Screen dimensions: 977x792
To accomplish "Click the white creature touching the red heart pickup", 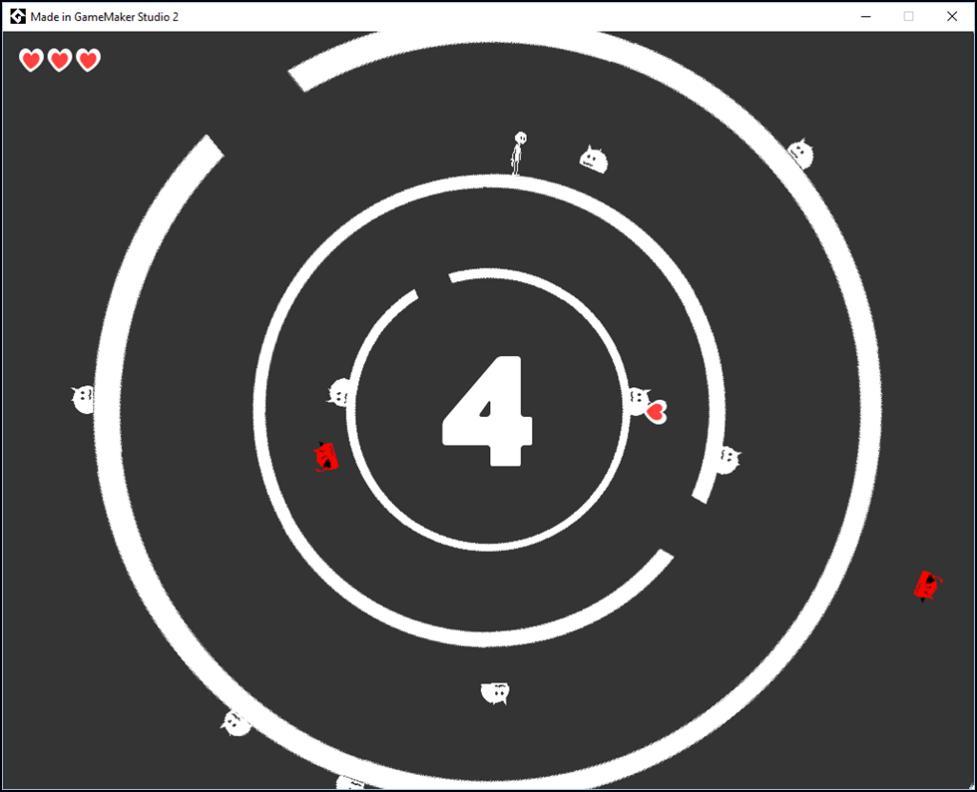I will pos(637,400).
